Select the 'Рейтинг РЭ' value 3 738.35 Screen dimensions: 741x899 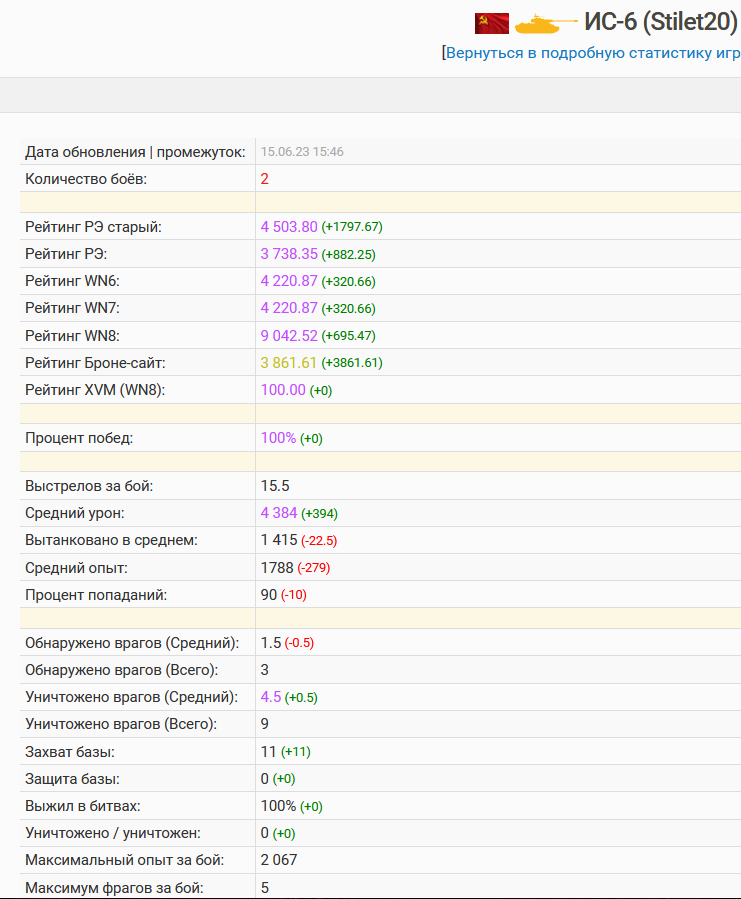289,254
